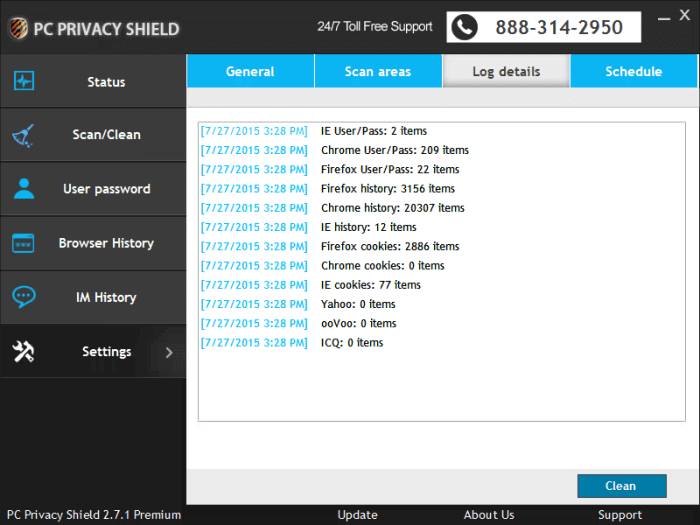Viewport: 700px width, 525px height.
Task: Select the 'IE User/Pass: 2 items' log entry
Action: 374,131
